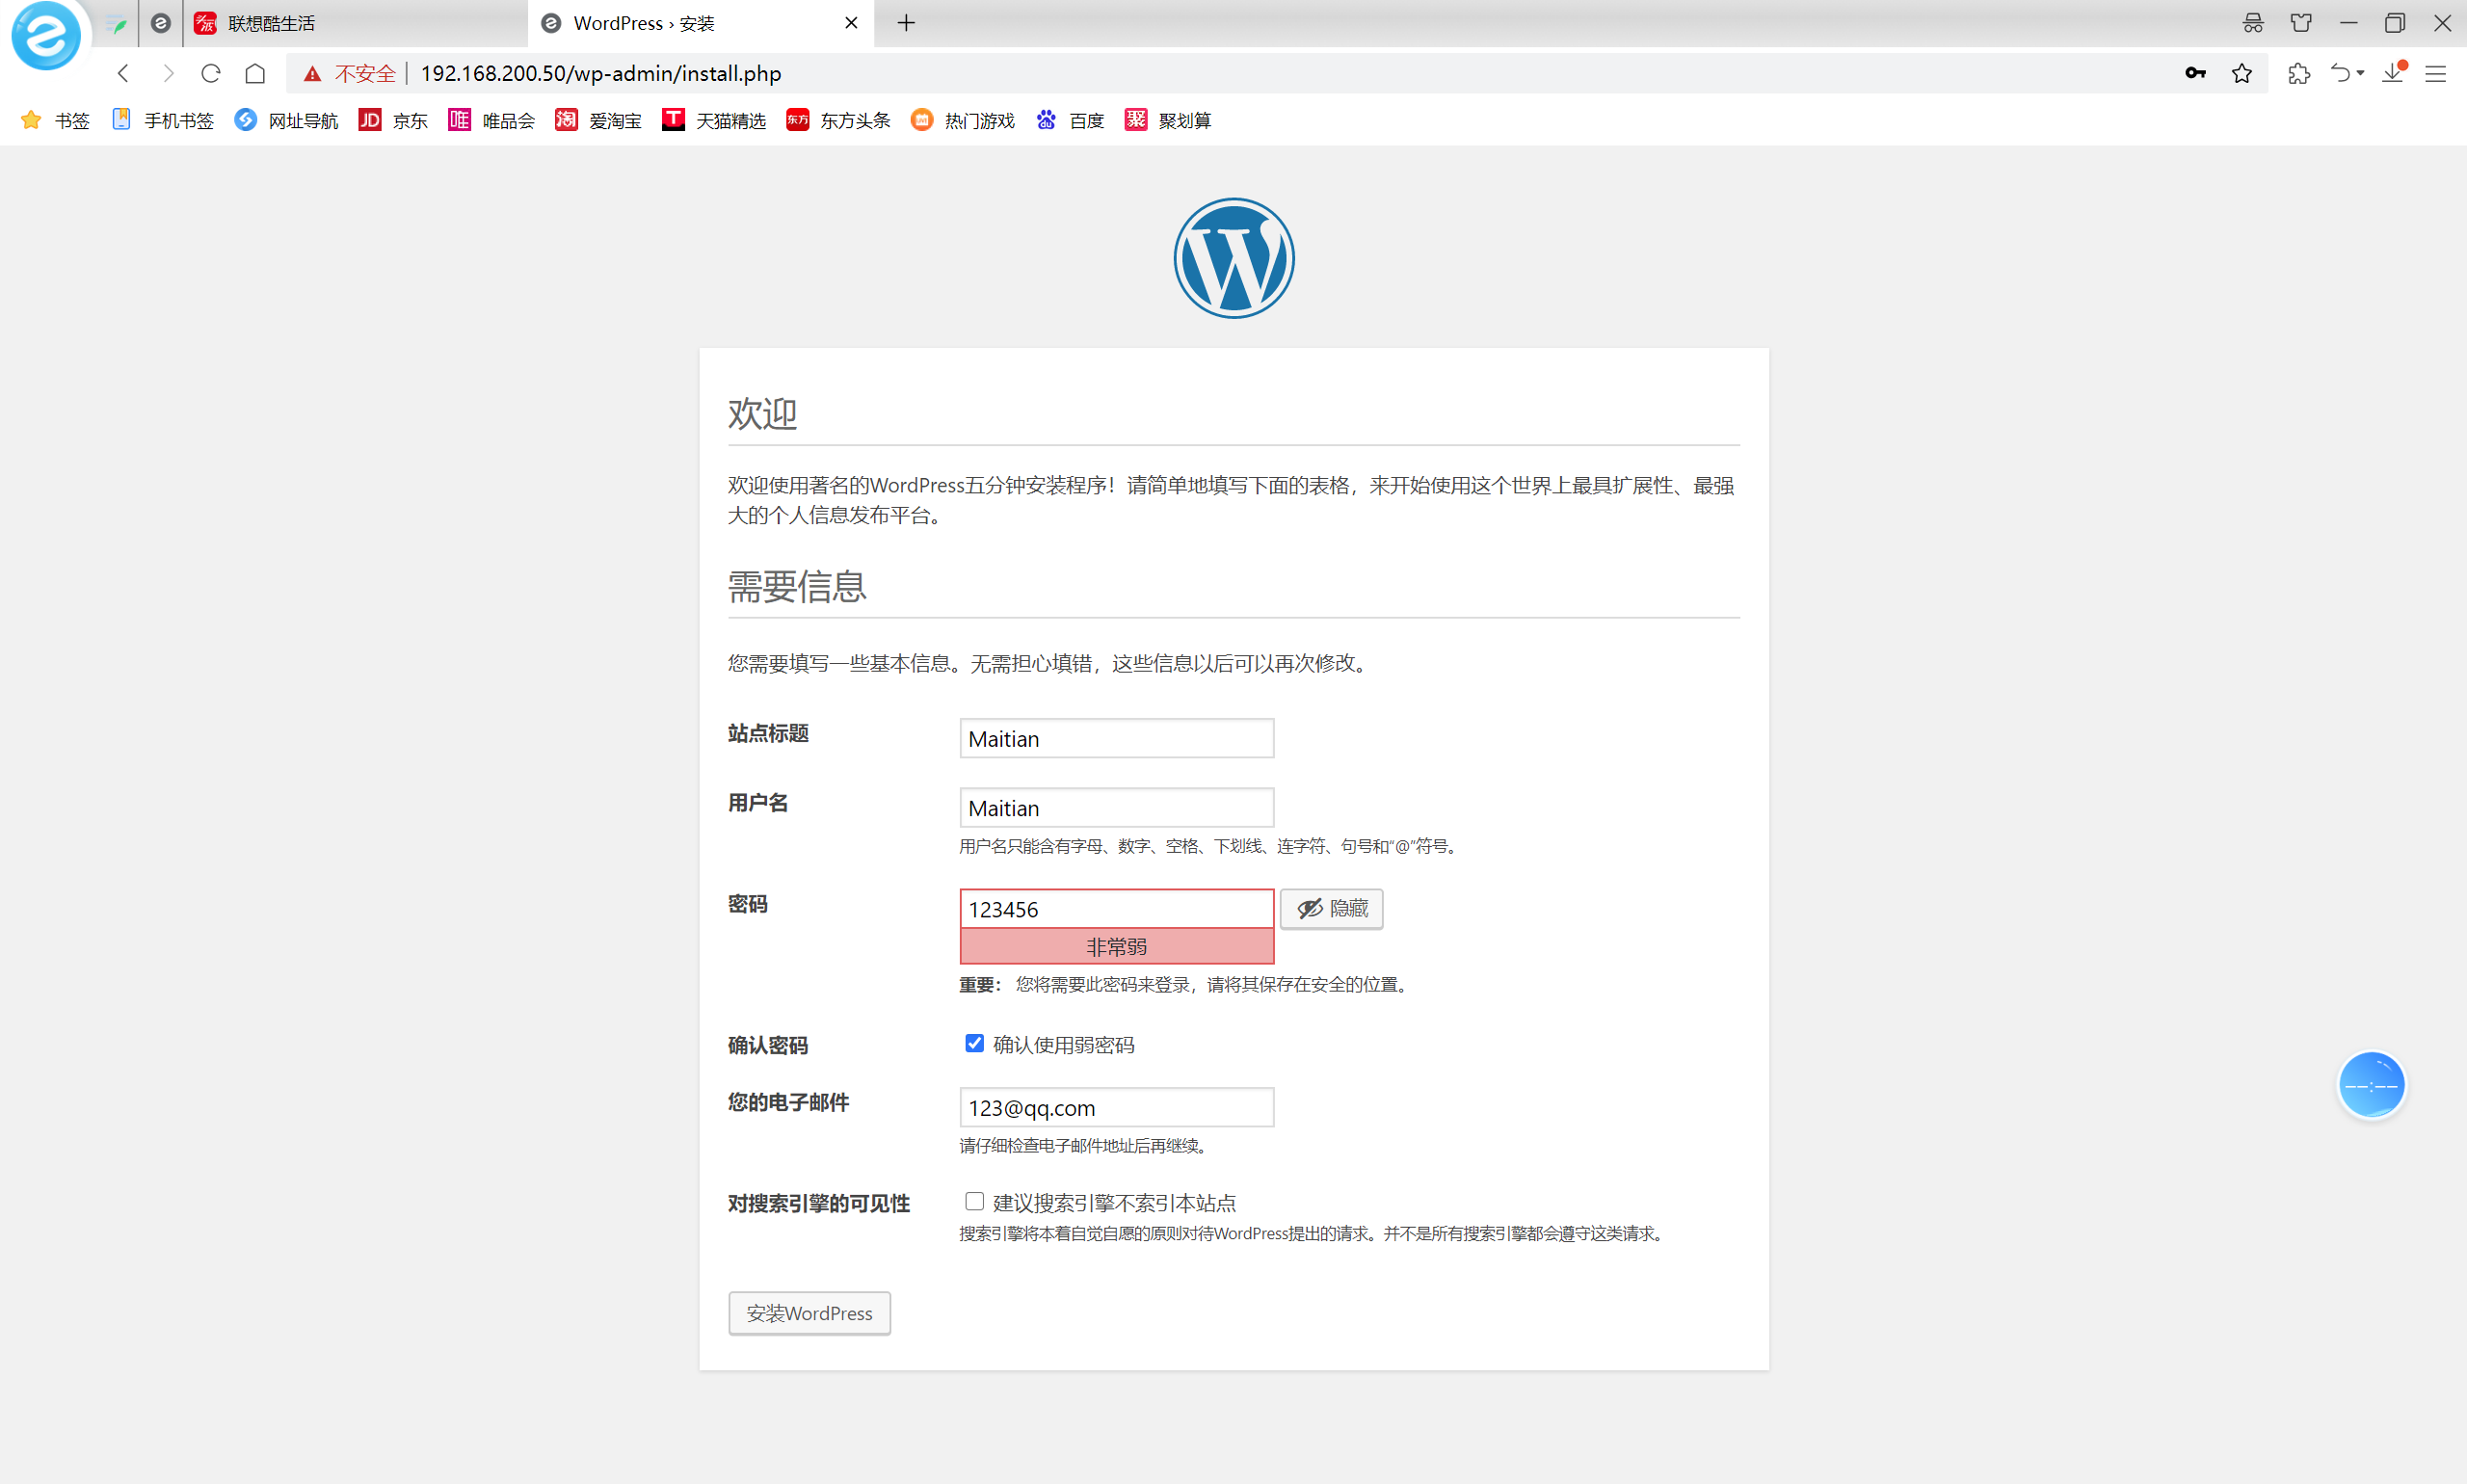This screenshot has height=1484, width=2467.
Task: Click the WordPress logo
Action: (x=1234, y=258)
